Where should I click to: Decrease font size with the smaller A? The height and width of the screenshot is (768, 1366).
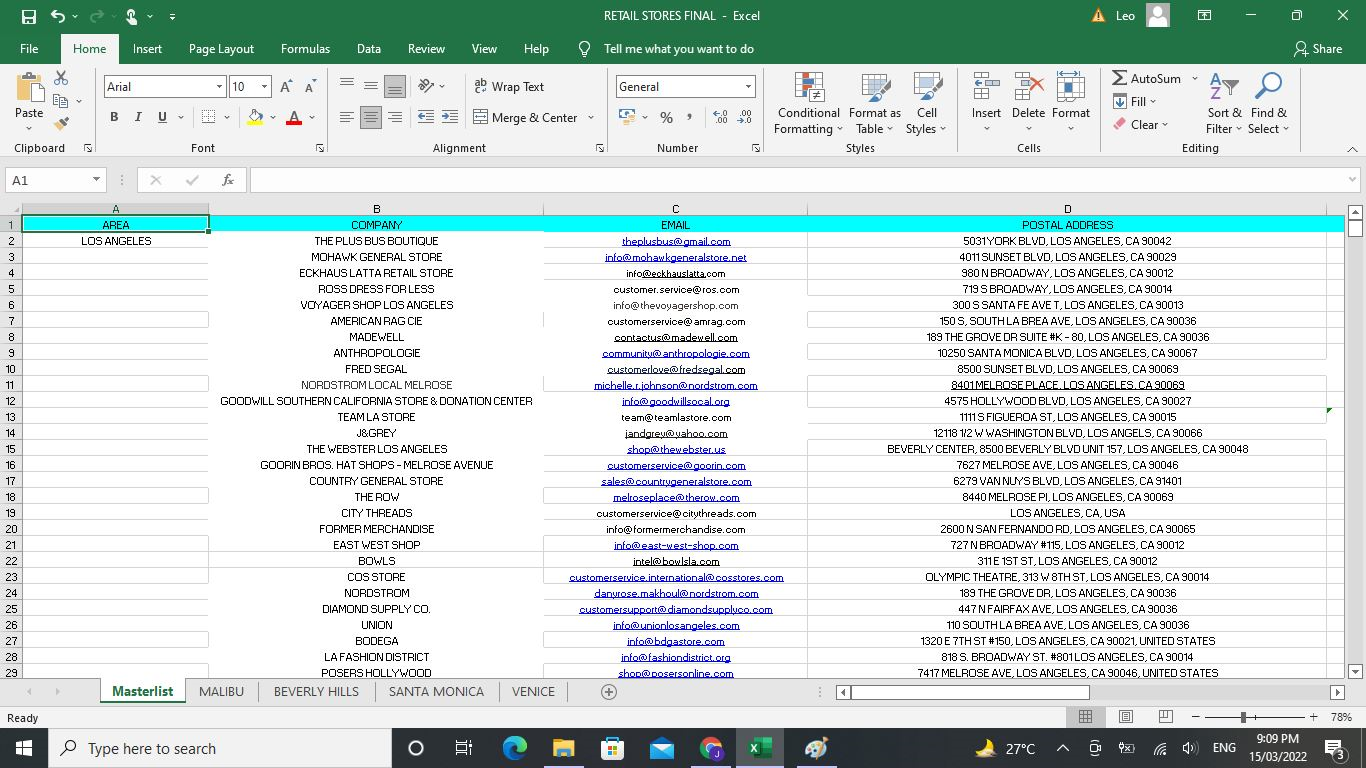point(310,87)
